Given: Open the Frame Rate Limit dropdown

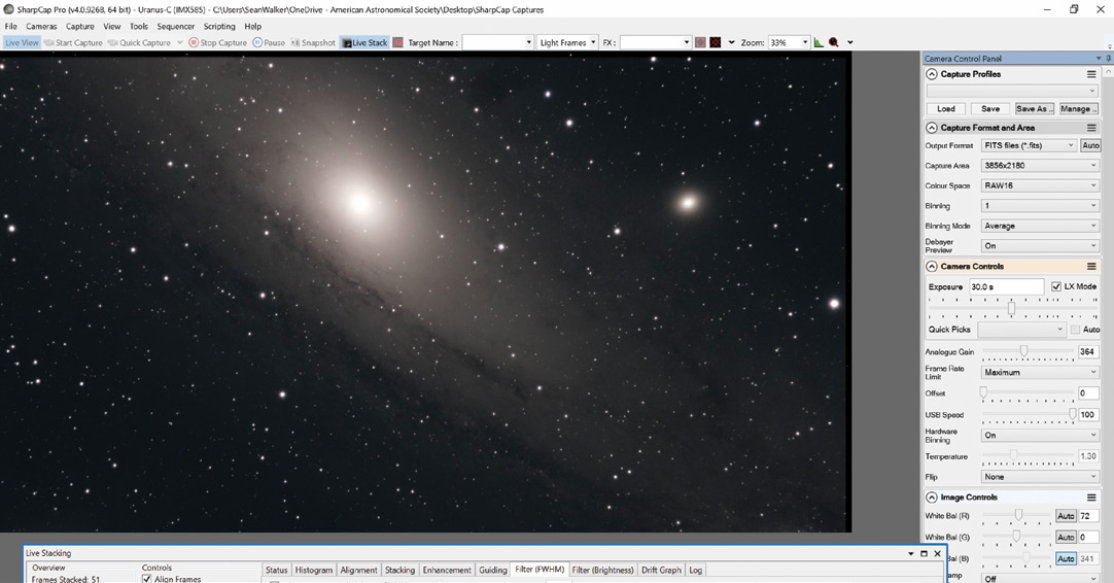Looking at the screenshot, I should (1040, 372).
